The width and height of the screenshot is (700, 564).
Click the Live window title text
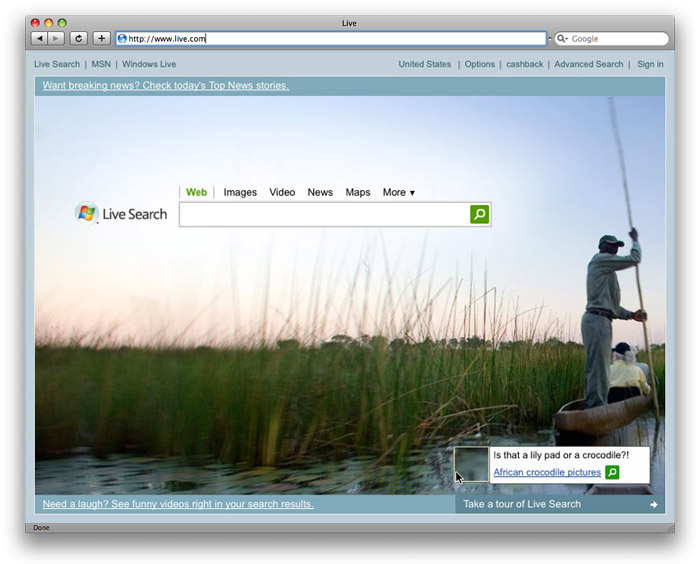coord(349,23)
